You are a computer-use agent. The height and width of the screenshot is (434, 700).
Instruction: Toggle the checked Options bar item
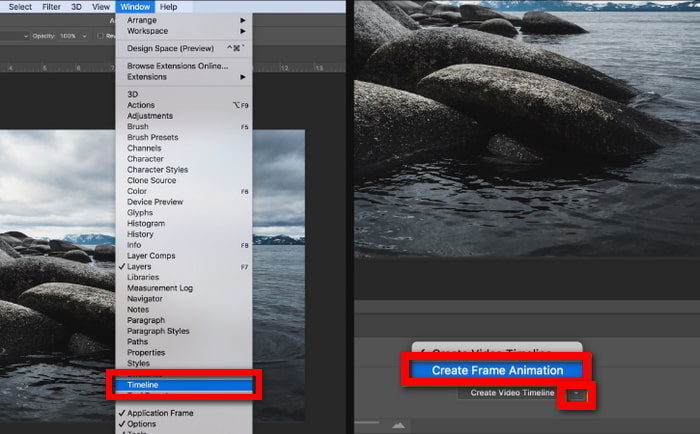click(184, 424)
